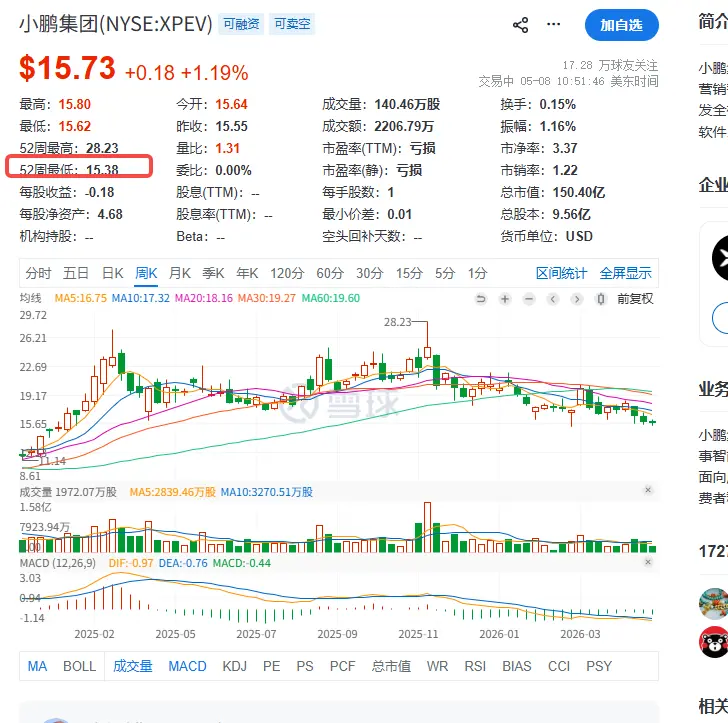The height and width of the screenshot is (723, 728).
Task: Close the MACD indicator panel
Action: [648, 562]
